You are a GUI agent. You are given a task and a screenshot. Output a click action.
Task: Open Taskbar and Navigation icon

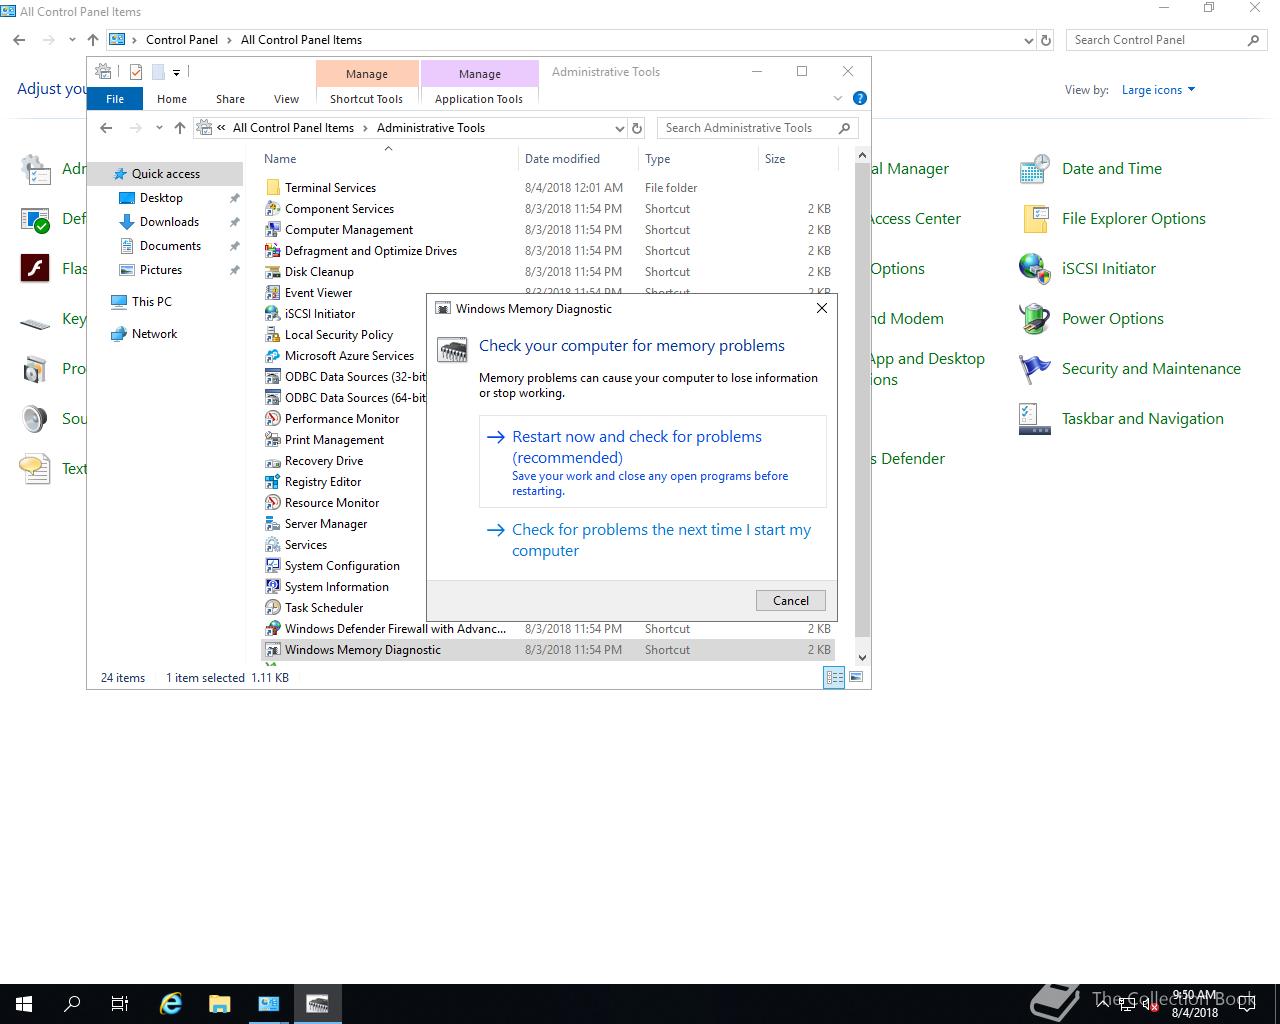(1034, 419)
